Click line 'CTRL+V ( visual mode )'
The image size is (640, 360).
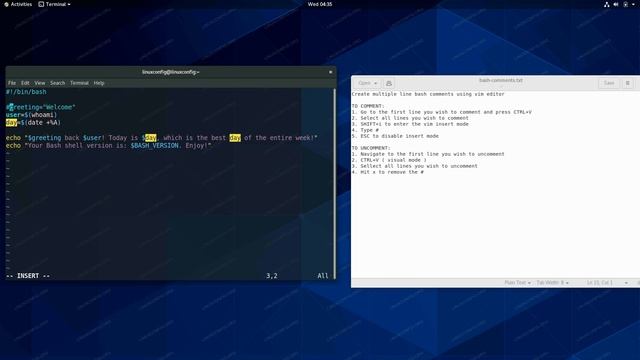coord(389,160)
